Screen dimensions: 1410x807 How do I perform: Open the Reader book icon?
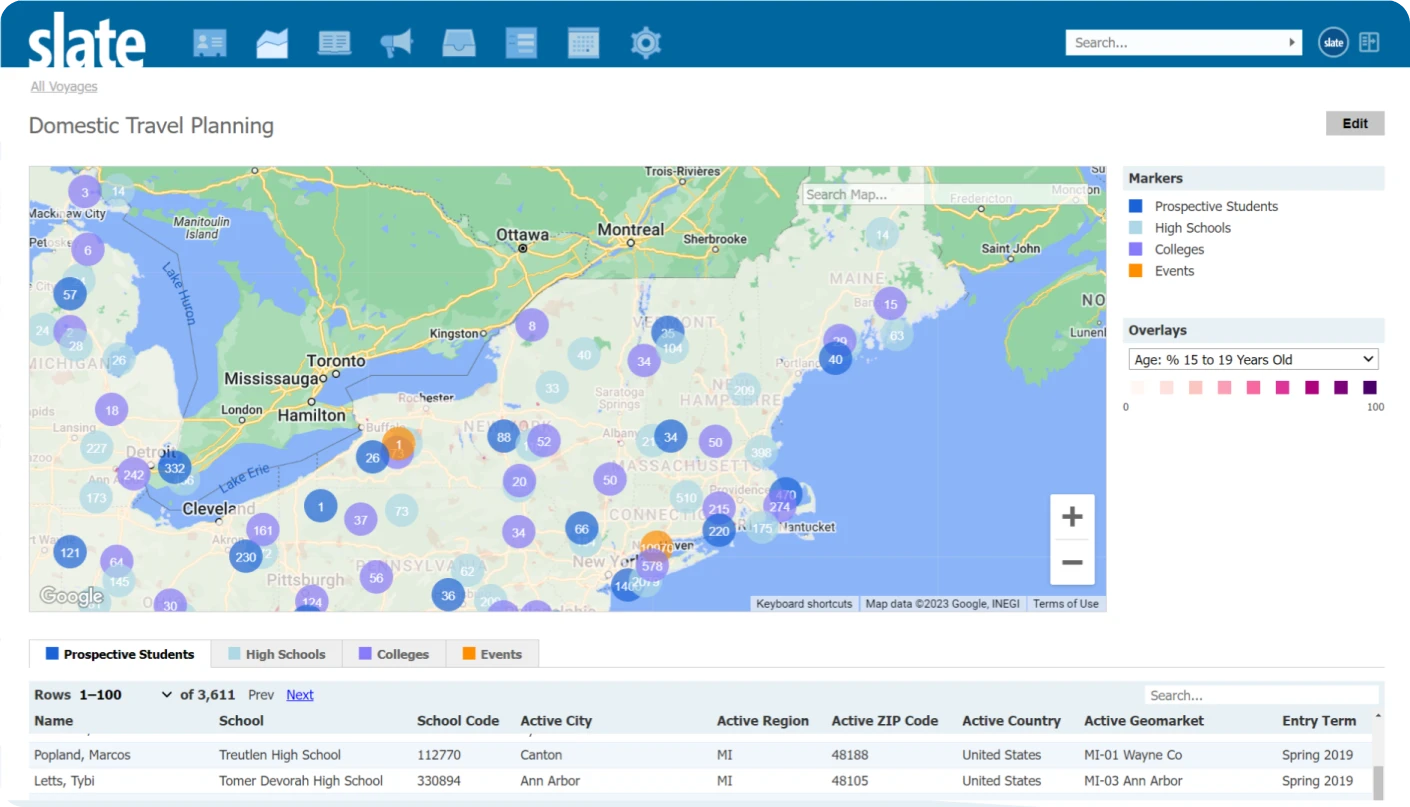(334, 43)
